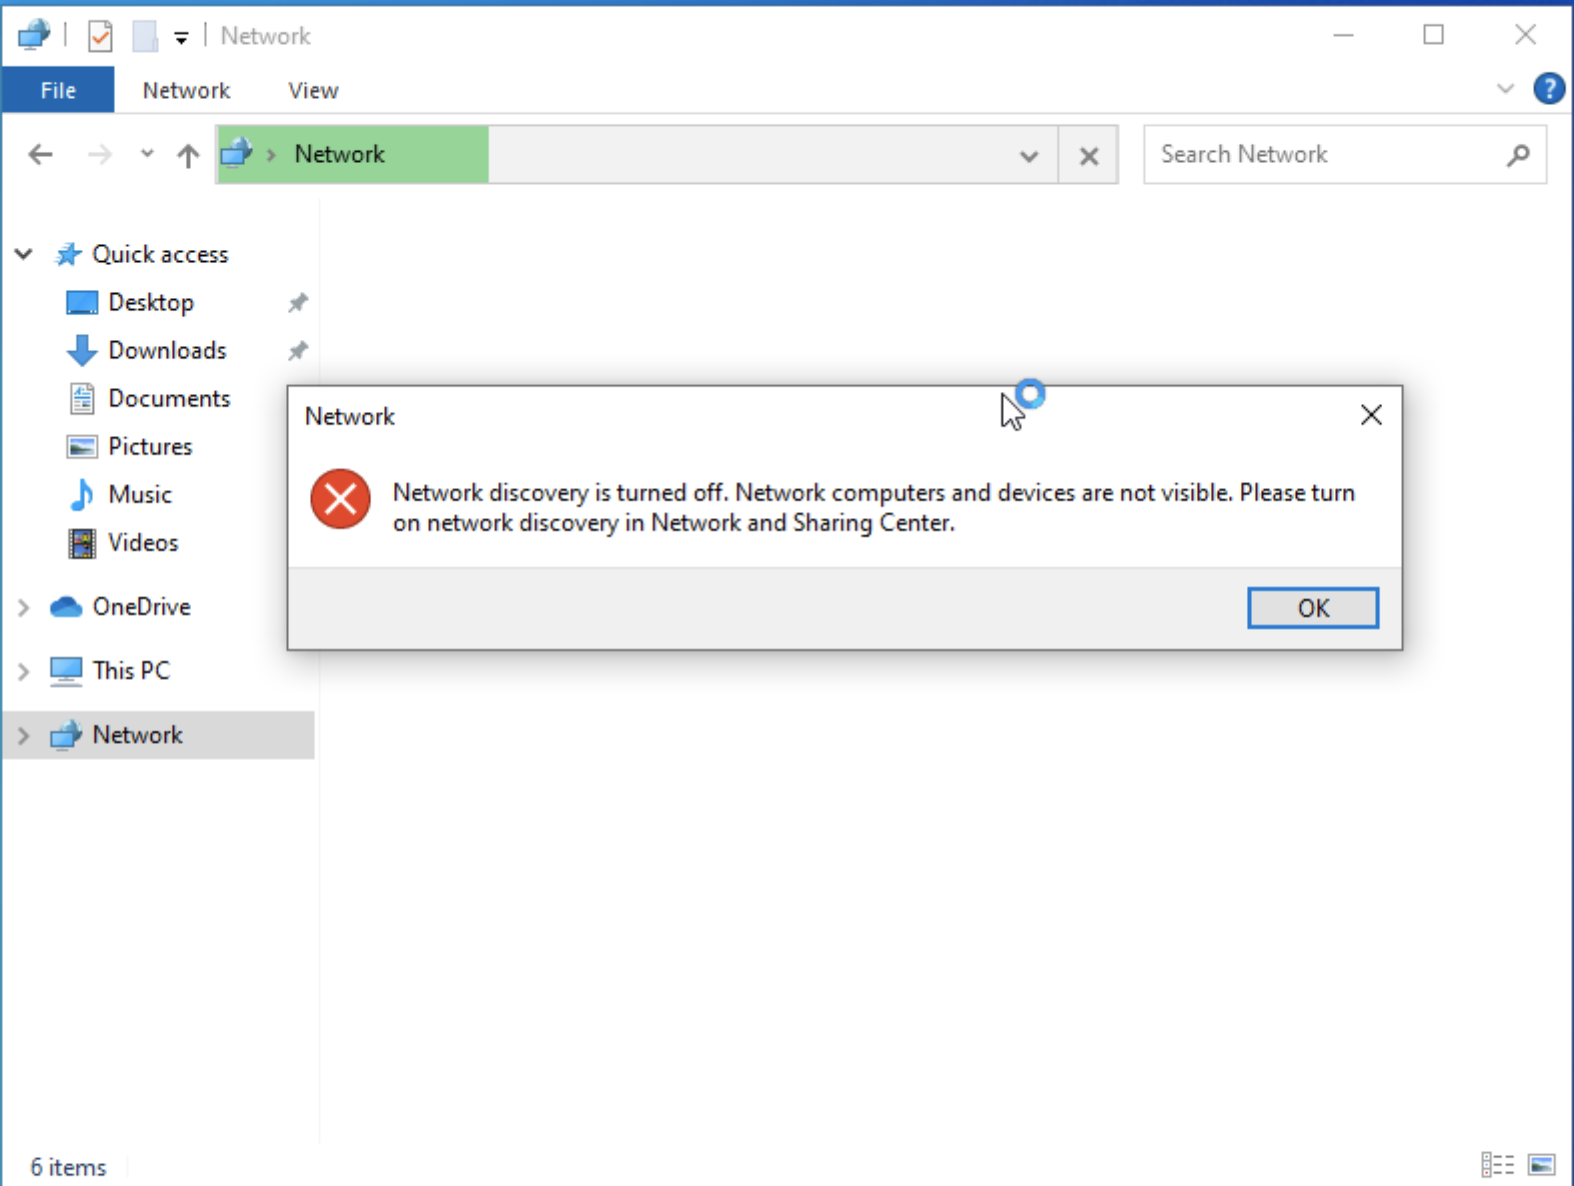Stop loading with address bar X button
The image size is (1574, 1186).
point(1089,156)
